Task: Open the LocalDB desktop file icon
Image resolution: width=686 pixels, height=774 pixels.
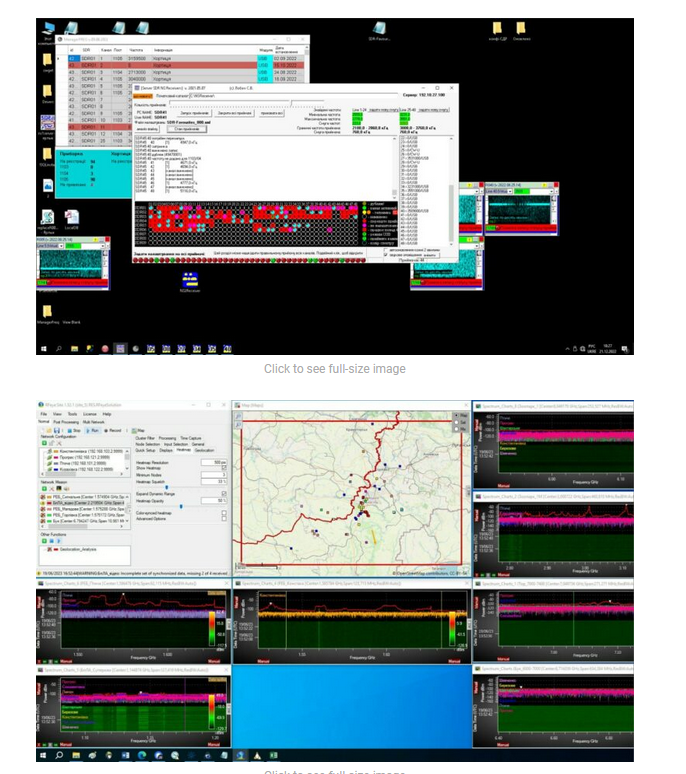Action: tap(72, 218)
